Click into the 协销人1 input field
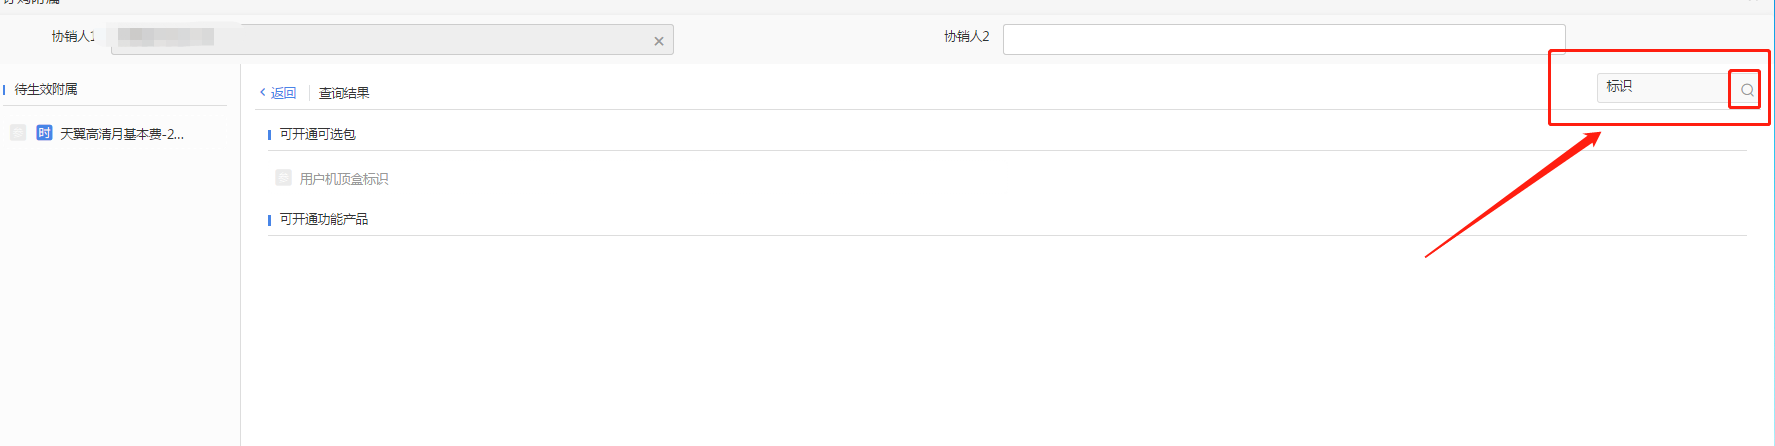 point(392,39)
